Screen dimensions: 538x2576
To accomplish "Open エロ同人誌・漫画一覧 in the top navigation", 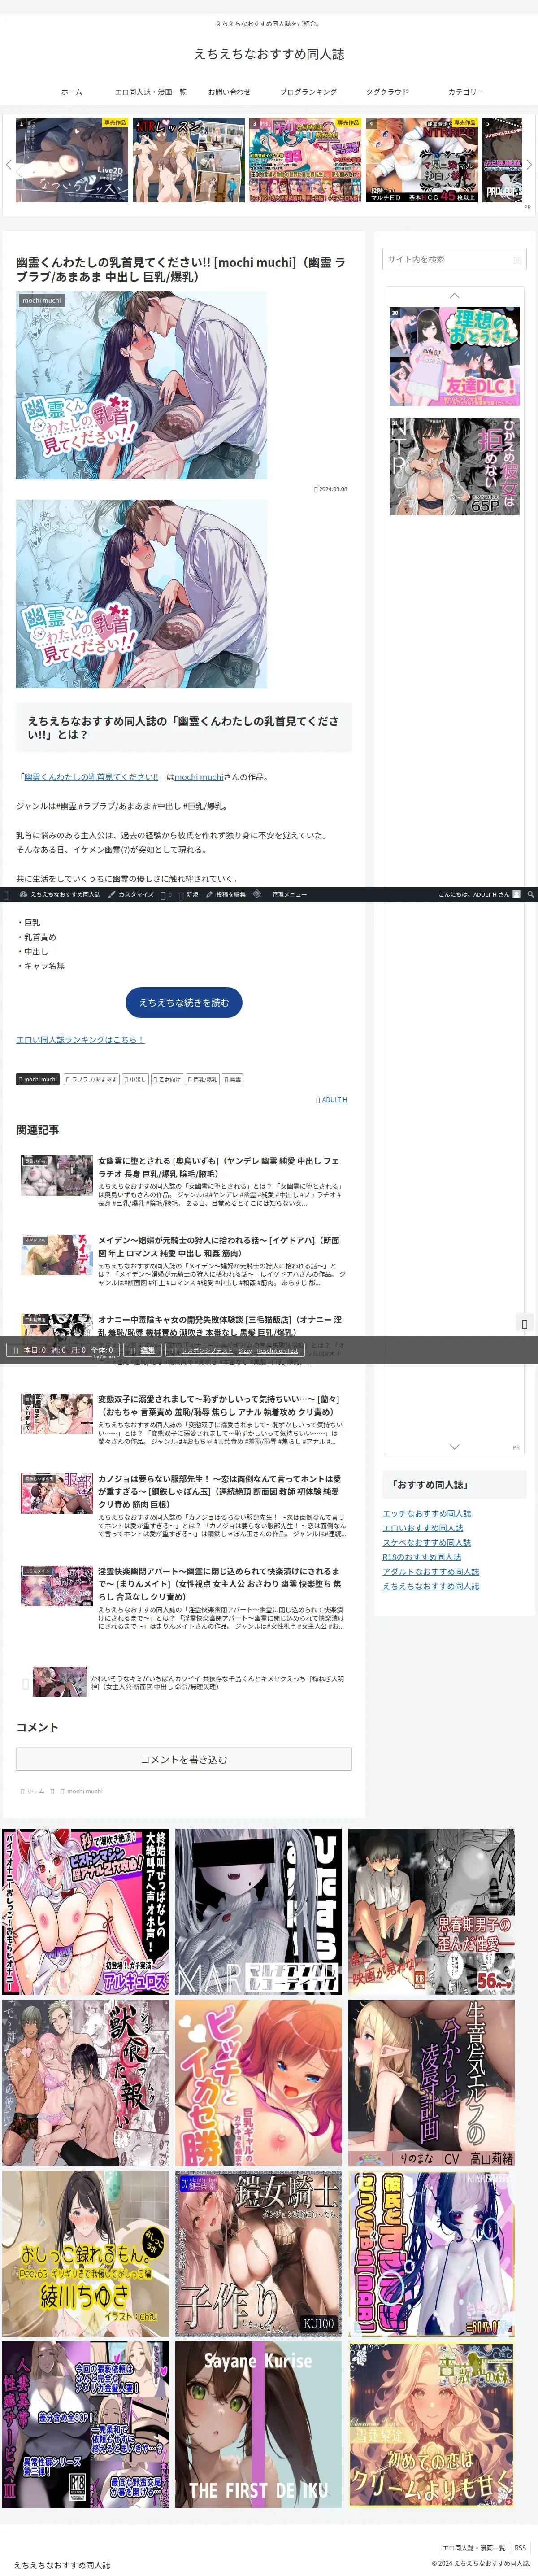I will (150, 92).
